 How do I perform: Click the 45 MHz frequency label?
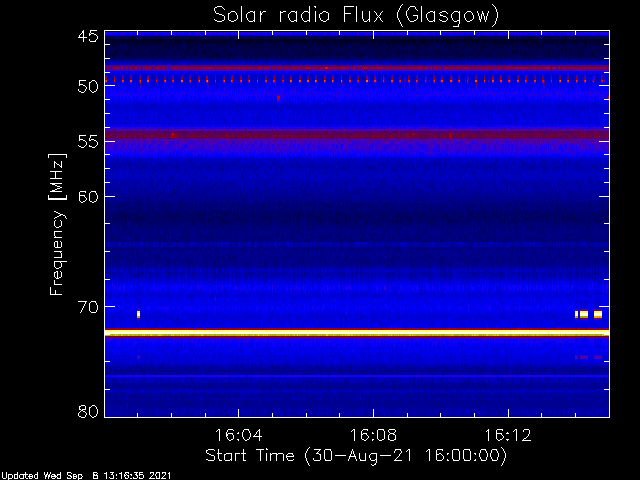pyautogui.click(x=88, y=37)
